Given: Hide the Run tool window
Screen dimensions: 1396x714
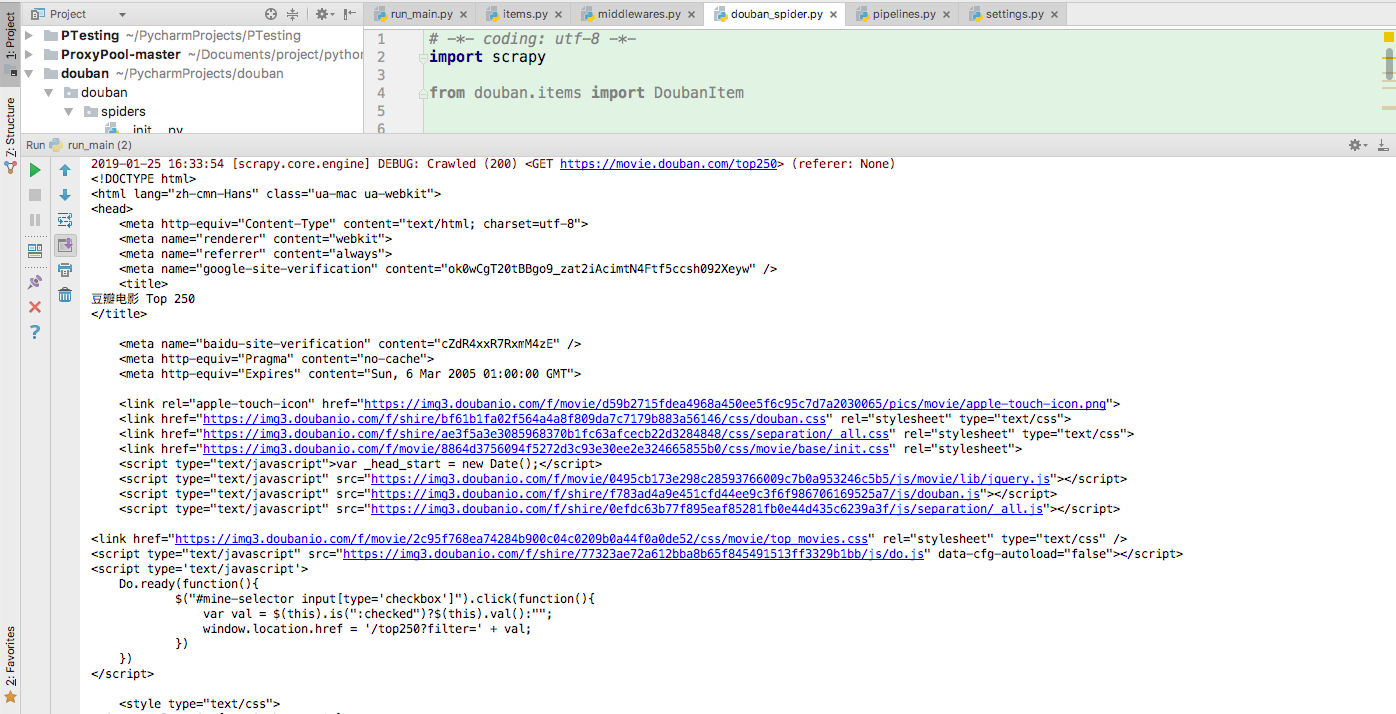Looking at the screenshot, I should (x=1383, y=145).
